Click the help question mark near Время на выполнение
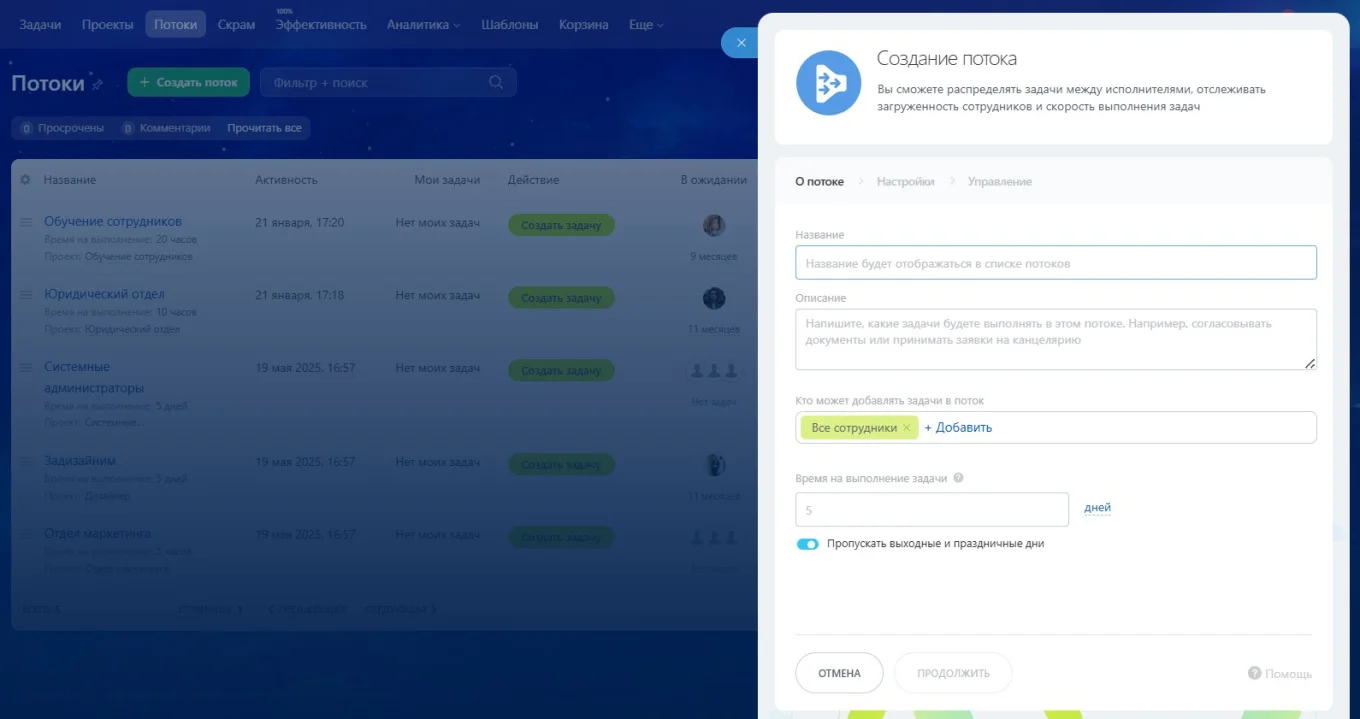 click(x=959, y=477)
